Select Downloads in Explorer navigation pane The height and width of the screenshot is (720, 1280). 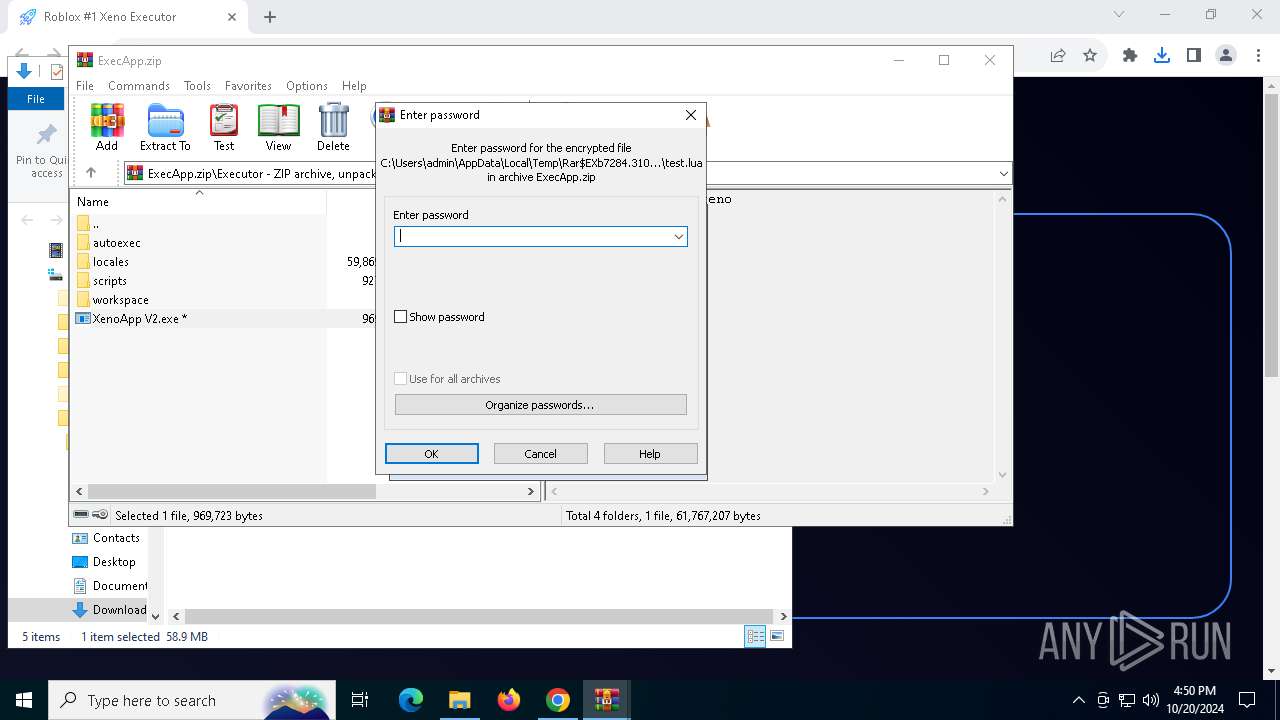click(x=110, y=610)
